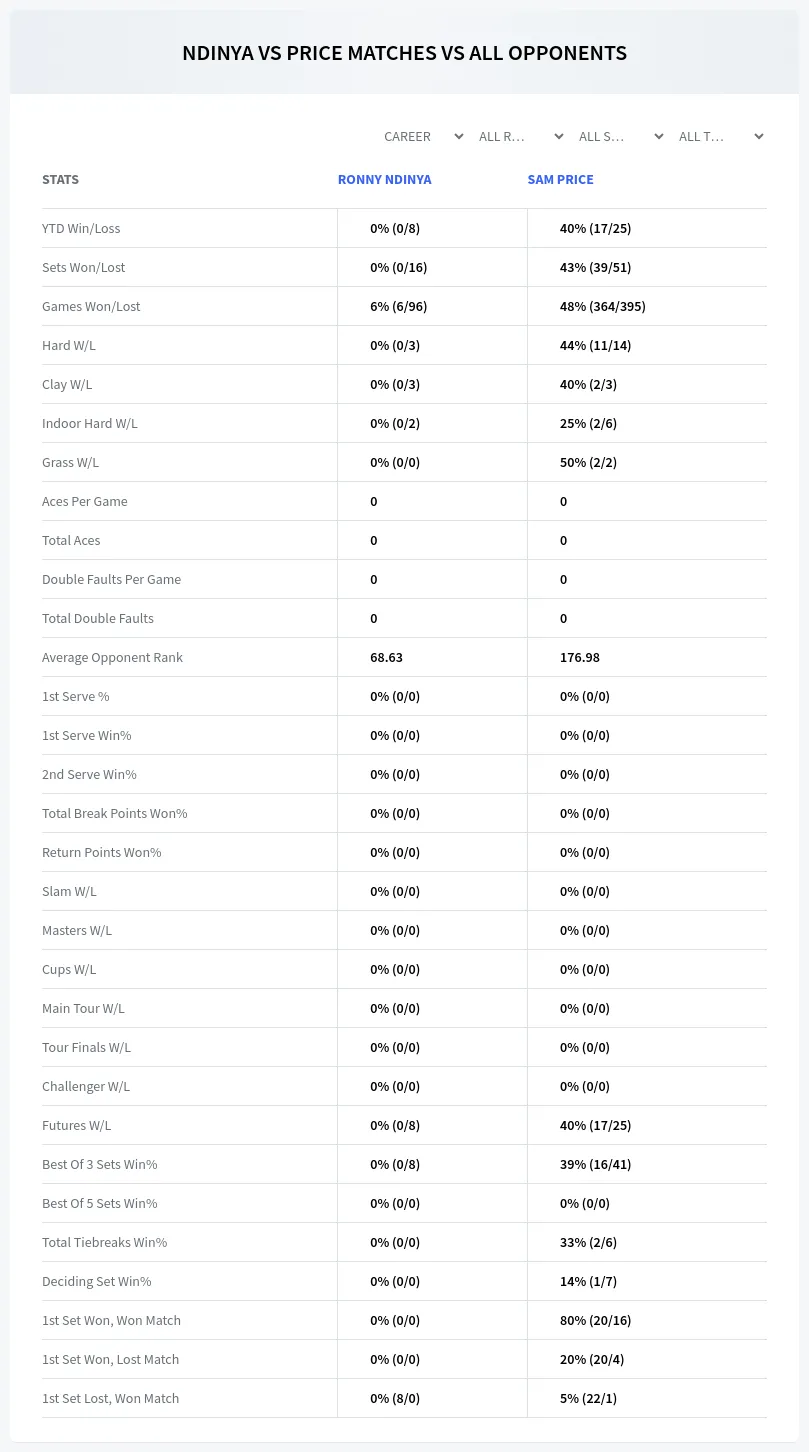Select the Grass W/L row label
809x1452 pixels.
70,462
